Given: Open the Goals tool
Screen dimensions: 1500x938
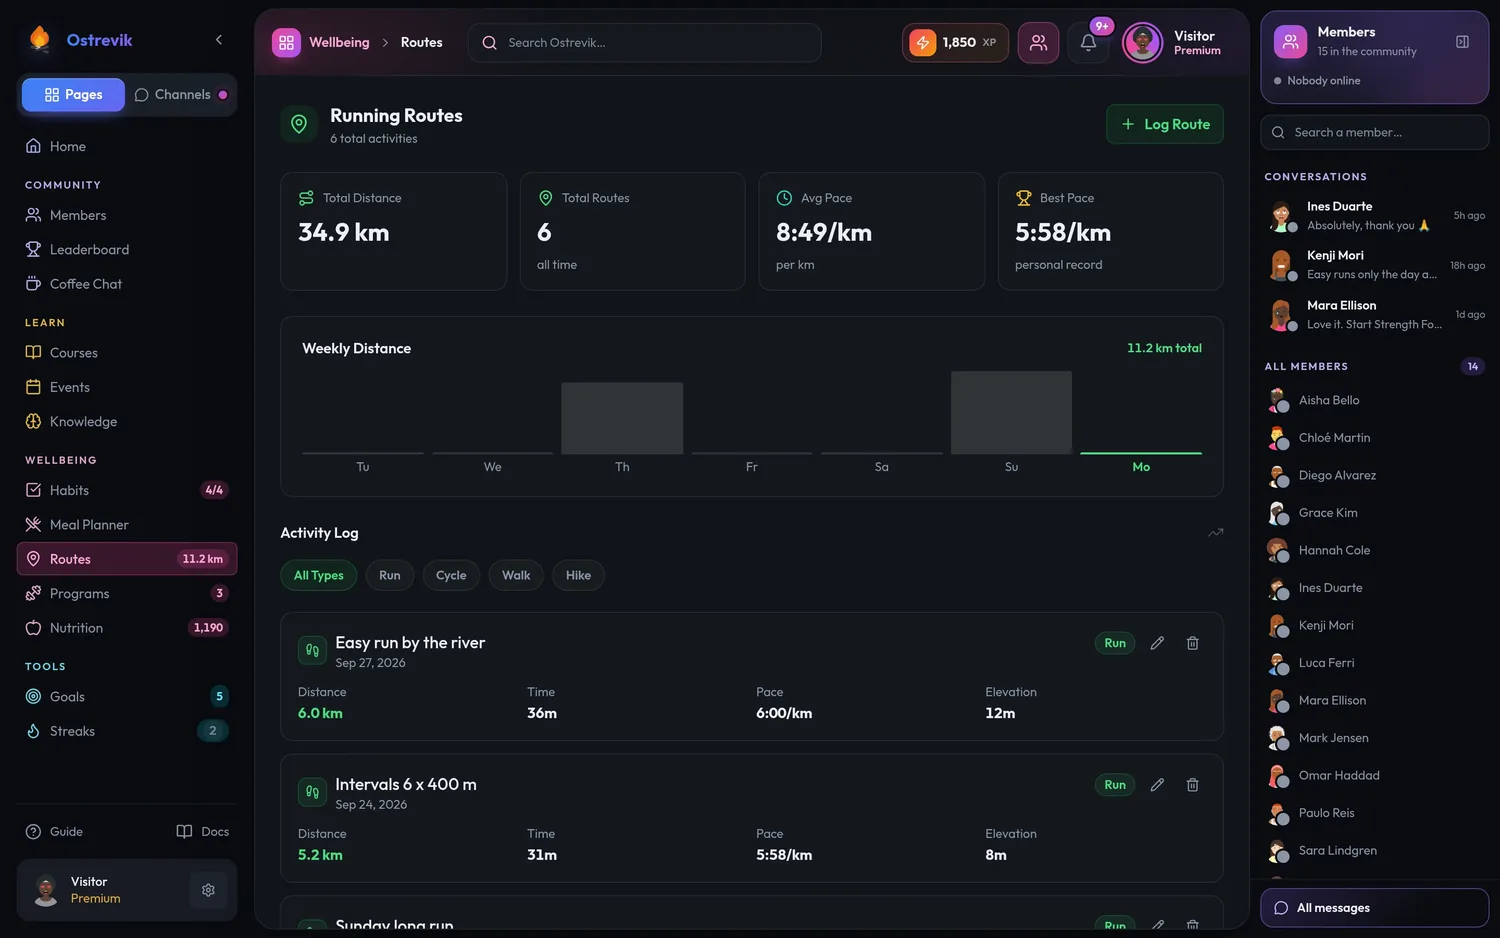Looking at the screenshot, I should click(x=127, y=697).
